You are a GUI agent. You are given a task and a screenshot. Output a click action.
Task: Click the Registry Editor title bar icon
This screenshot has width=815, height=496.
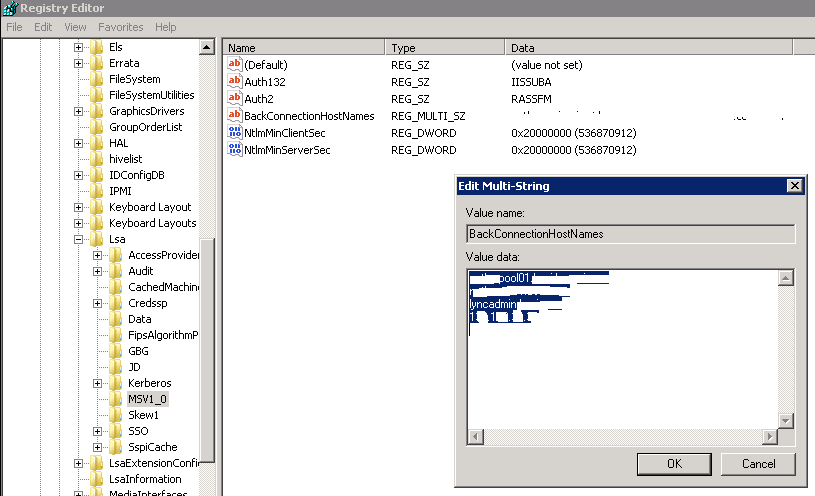9,8
